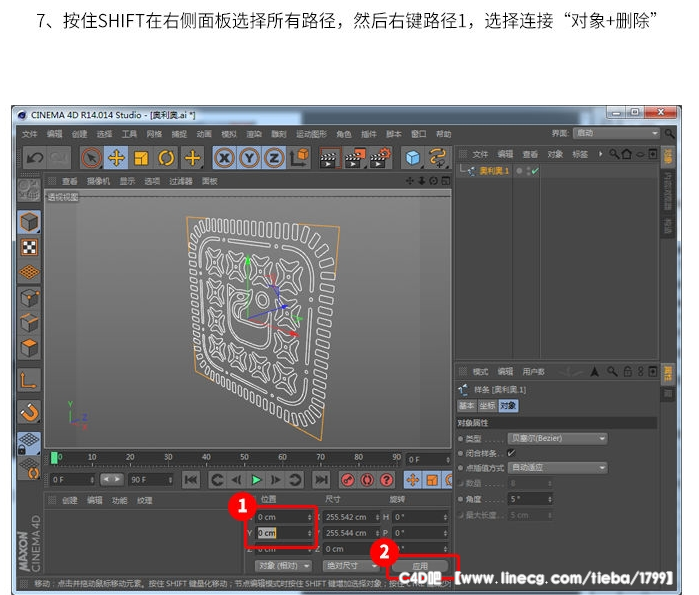Open the 帮助 menu
The width and height of the screenshot is (699, 595).
[x=444, y=134]
